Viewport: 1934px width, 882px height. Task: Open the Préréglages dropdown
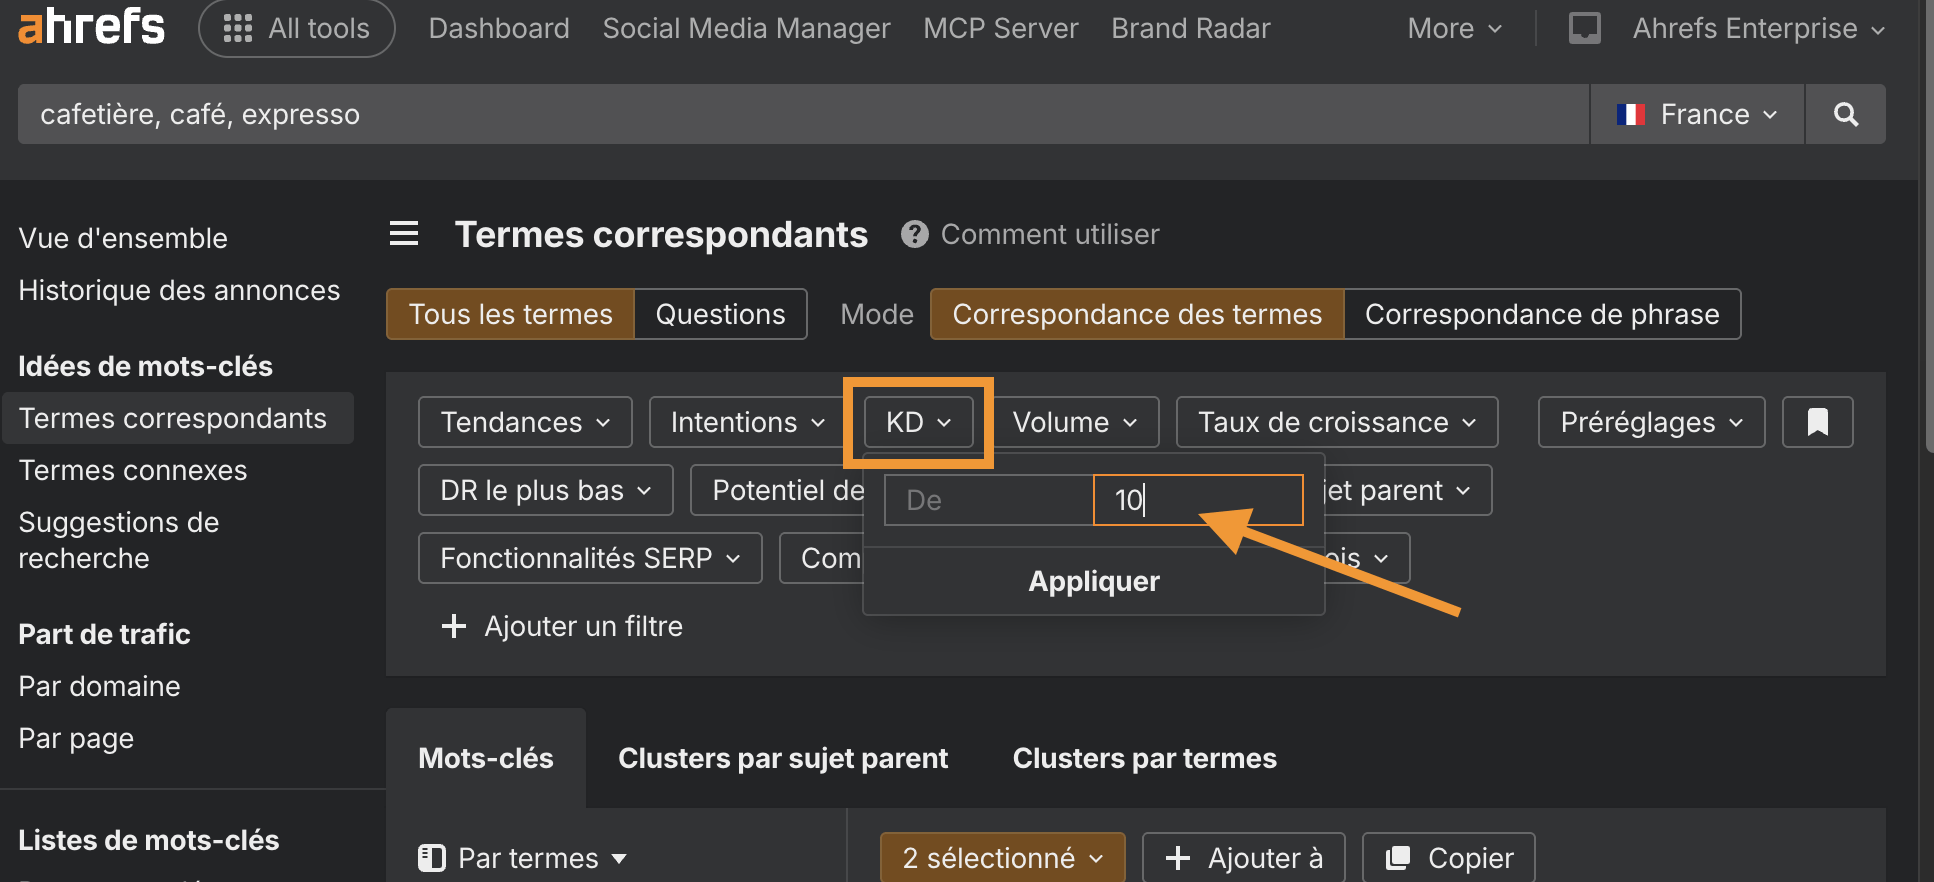[1651, 422]
